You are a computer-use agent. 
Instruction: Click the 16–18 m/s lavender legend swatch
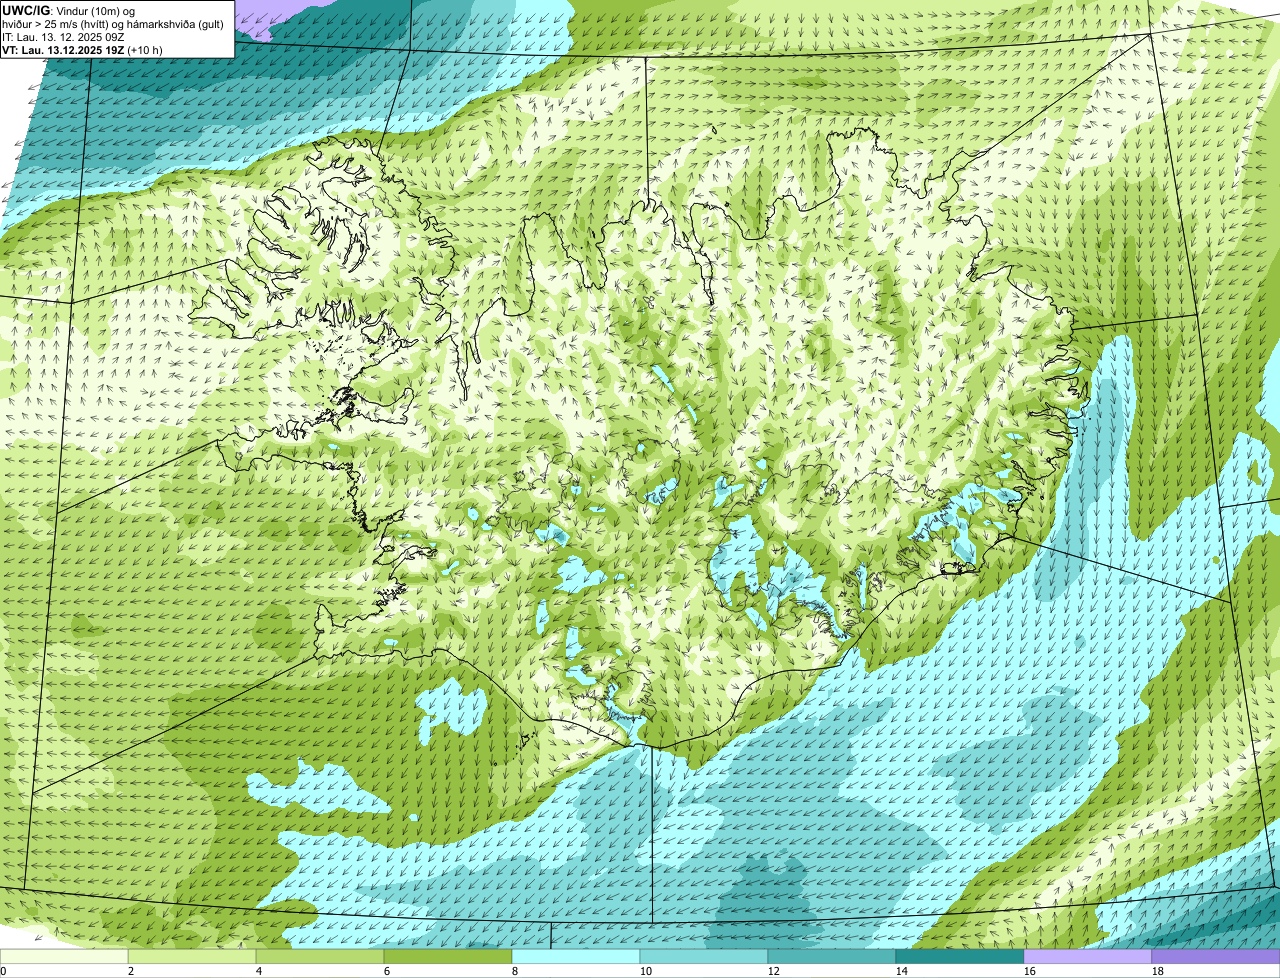(1088, 956)
